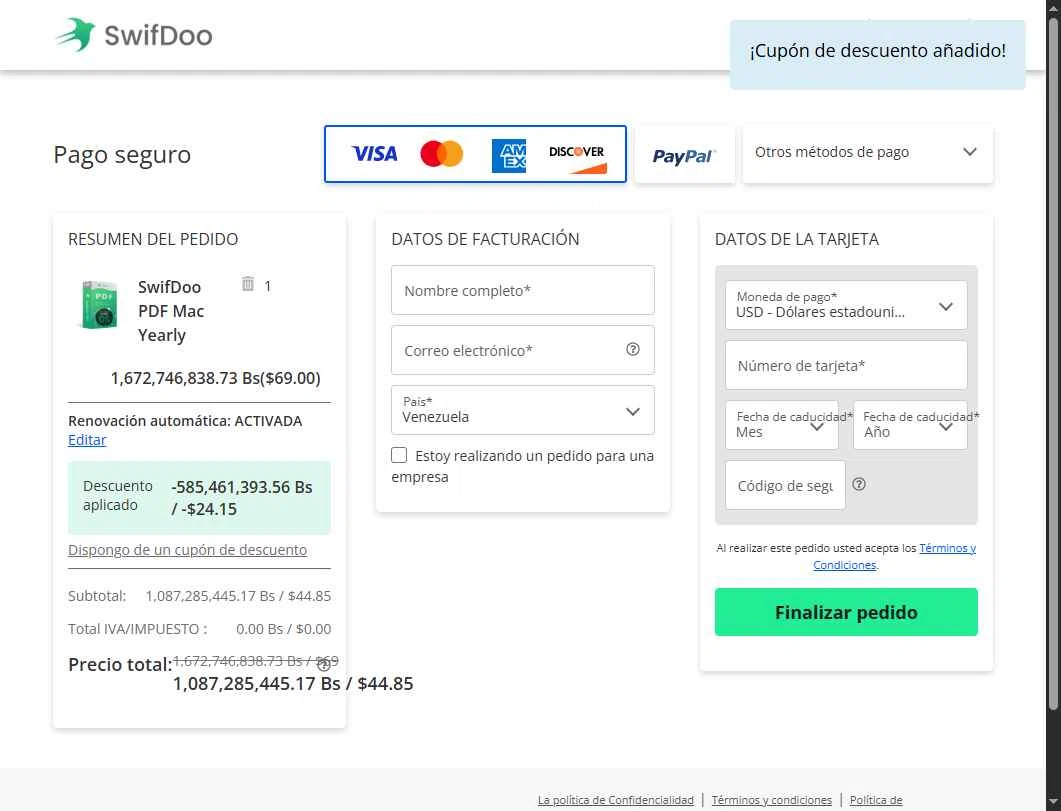Remove product with trash icon
This screenshot has height=811, width=1061.
[x=248, y=284]
